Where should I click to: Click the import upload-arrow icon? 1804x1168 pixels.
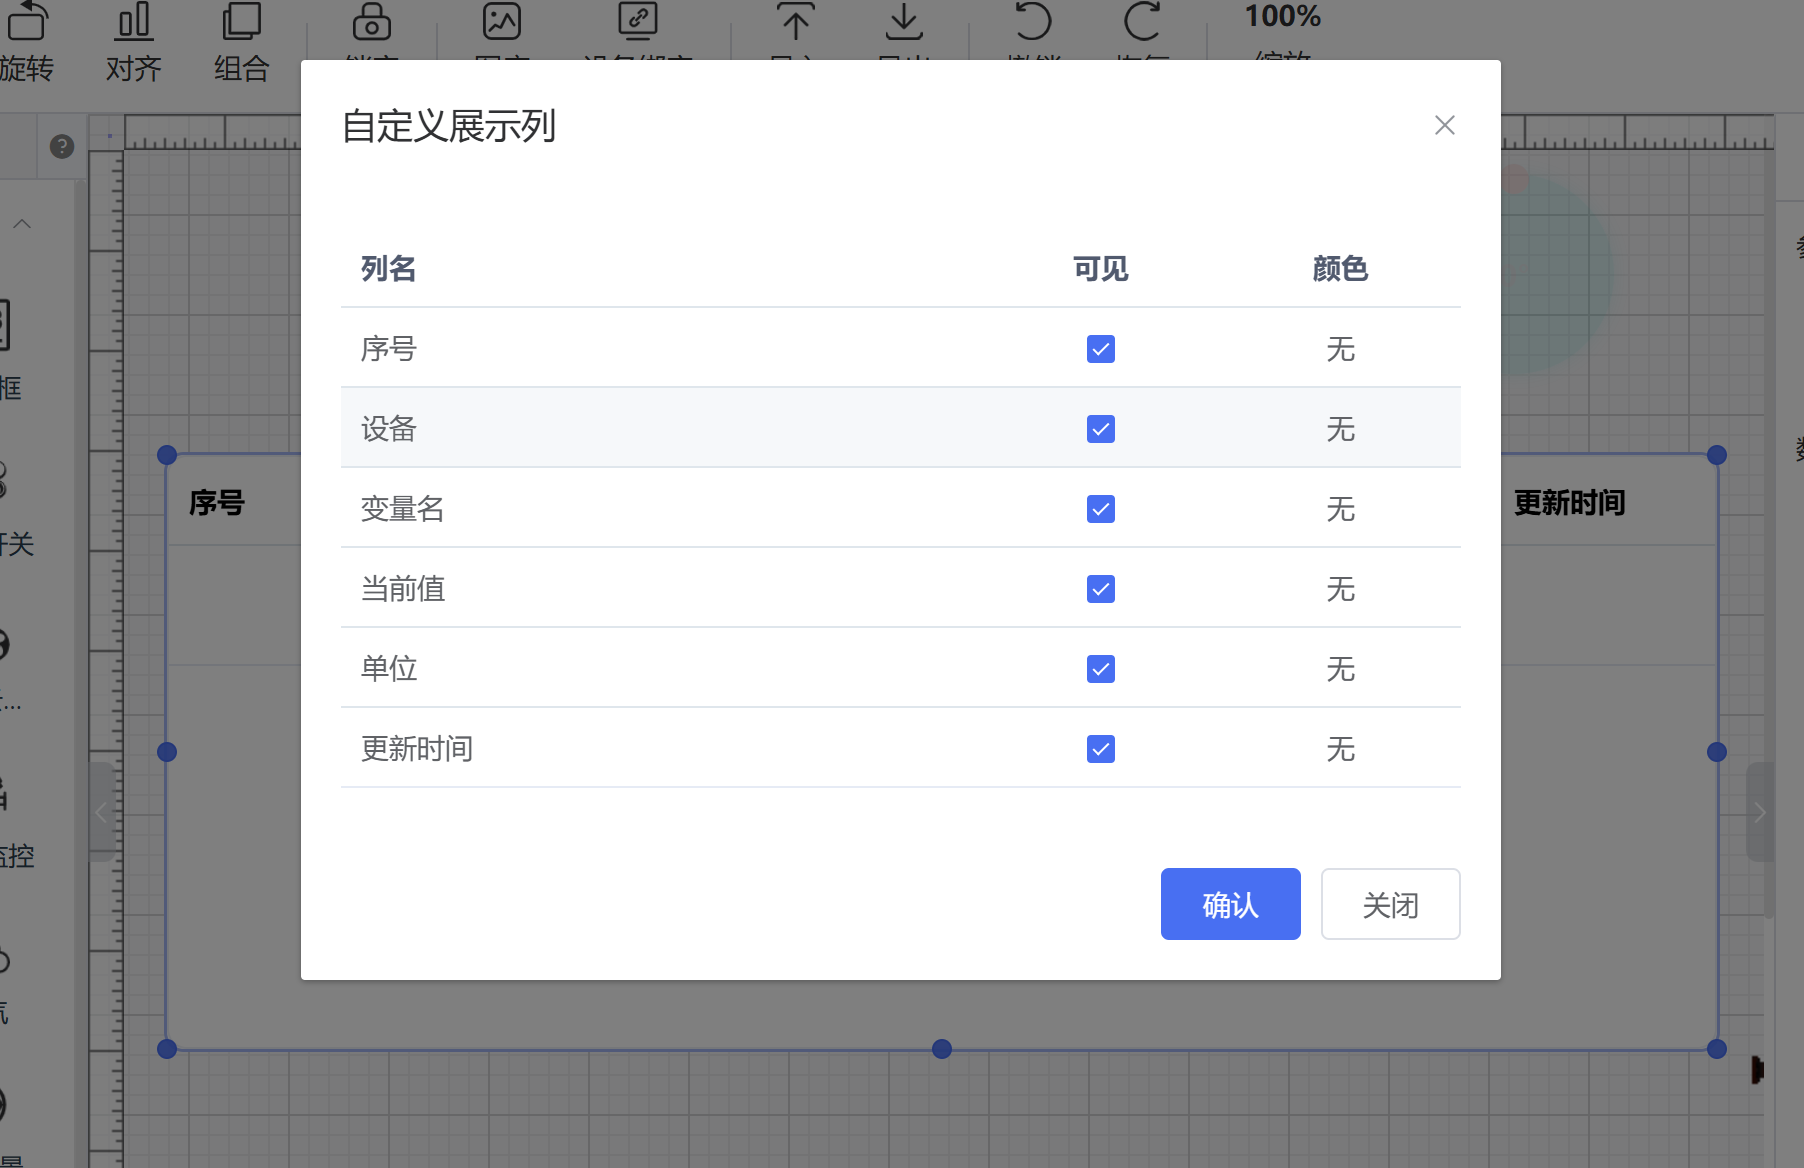796,22
